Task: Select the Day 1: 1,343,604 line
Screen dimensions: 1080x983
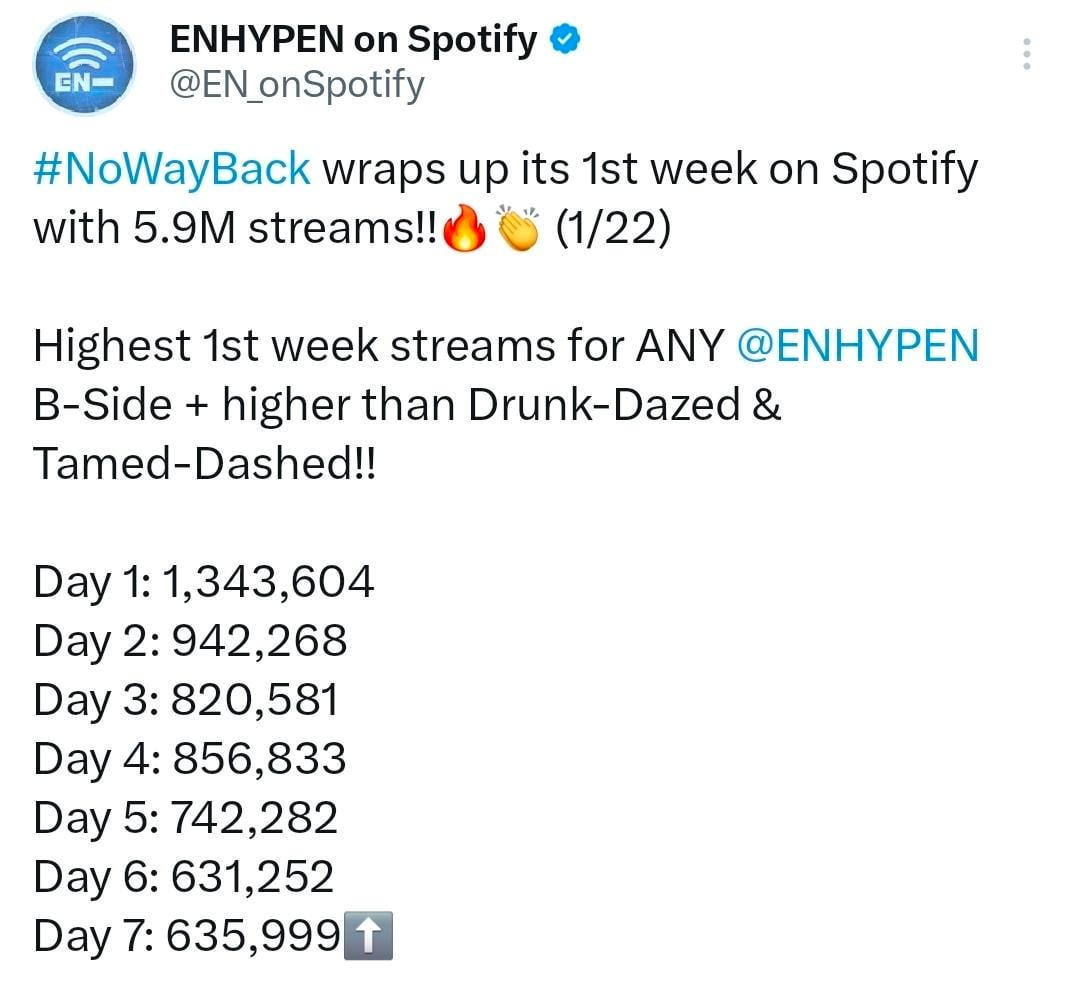Action: [x=204, y=582]
